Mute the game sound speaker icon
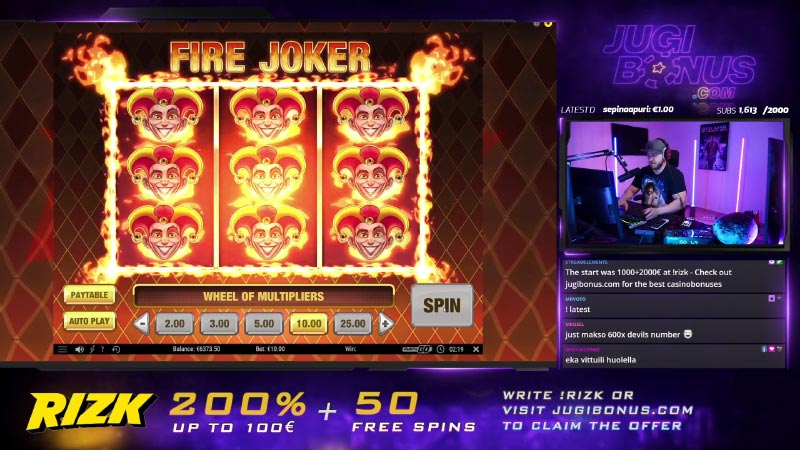 tap(79, 349)
